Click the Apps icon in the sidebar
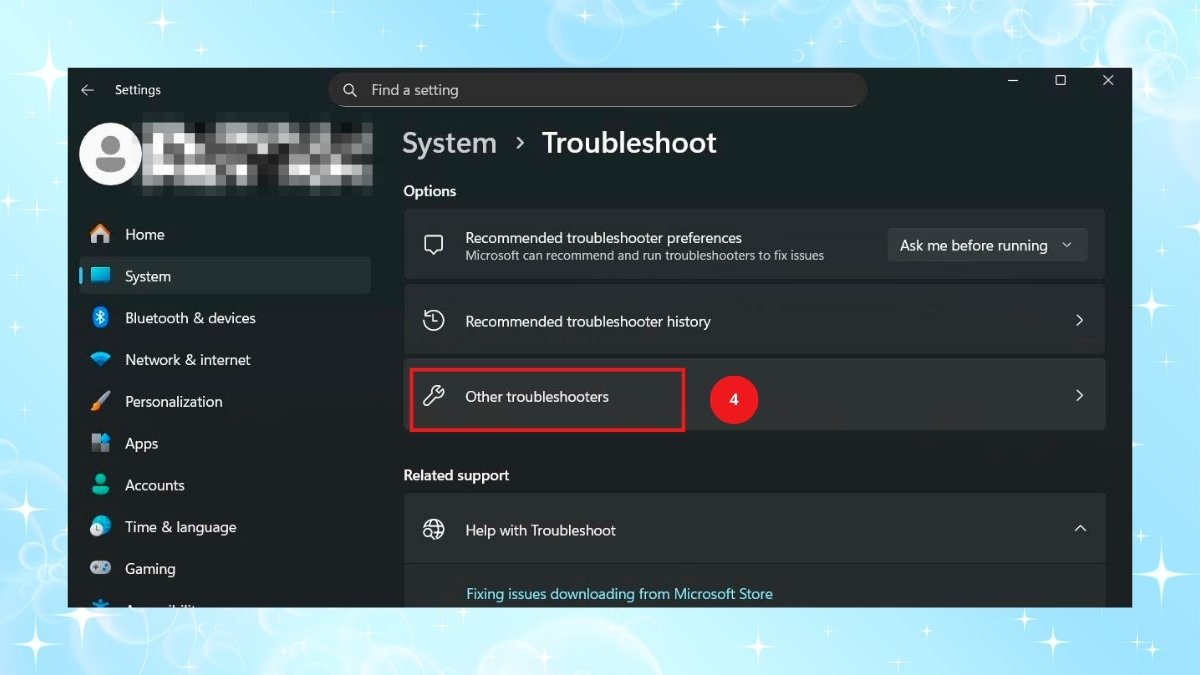 (101, 443)
